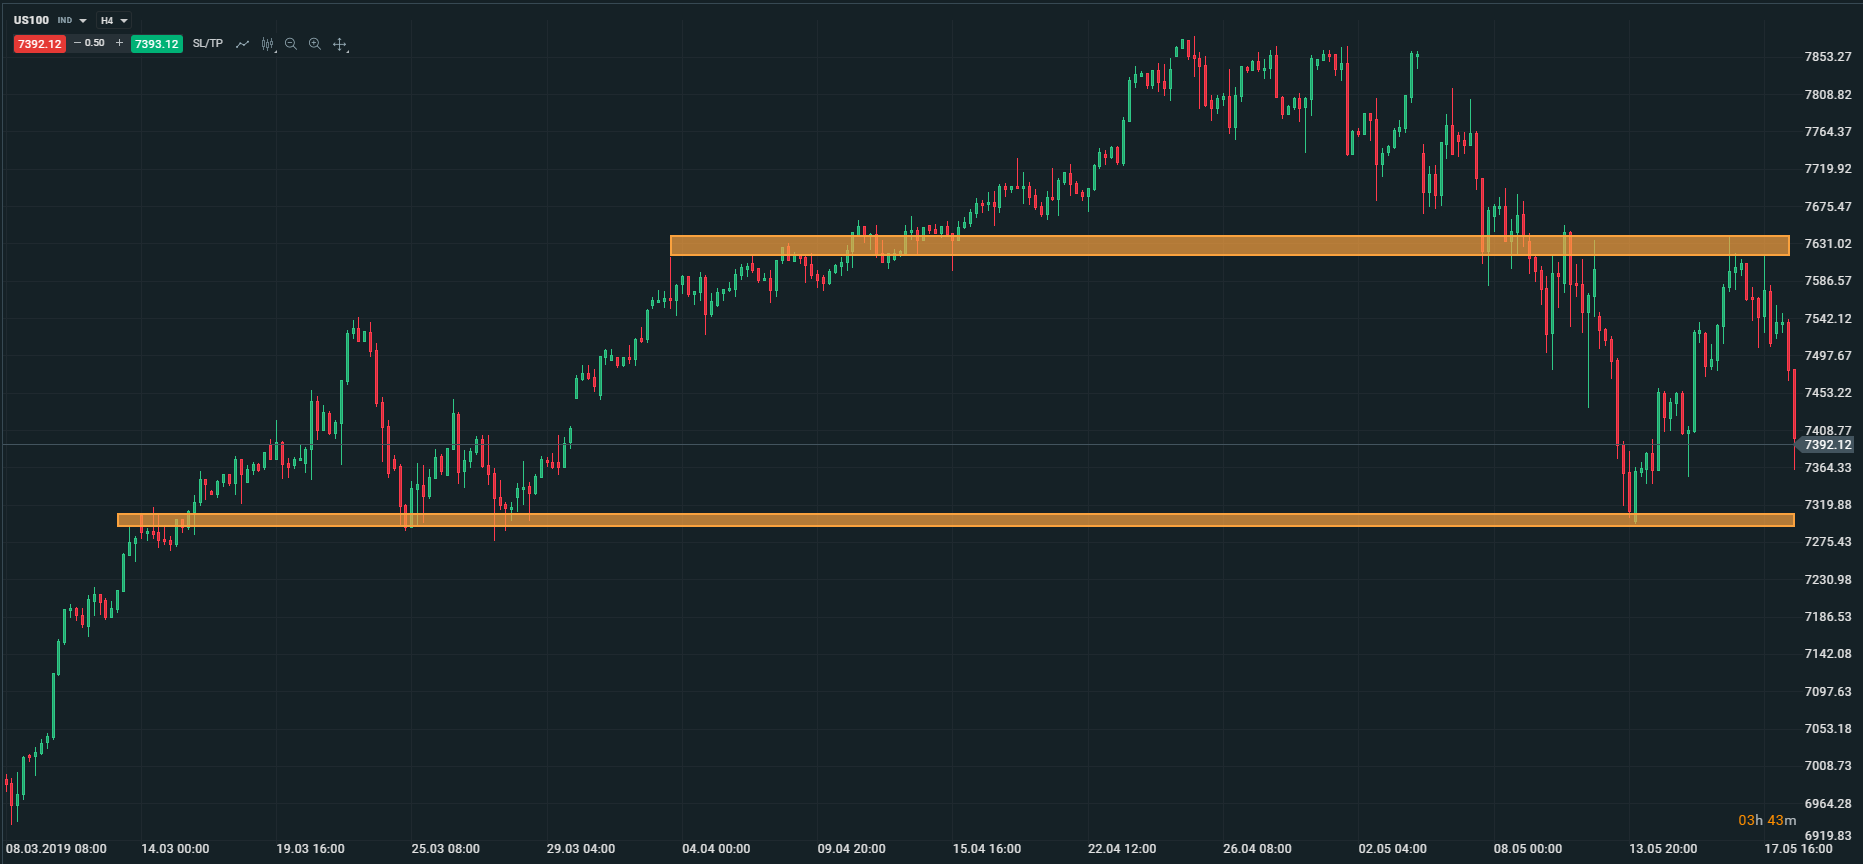The width and height of the screenshot is (1863, 864).
Task: Click price axis label 7631.02
Action: 1827,244
